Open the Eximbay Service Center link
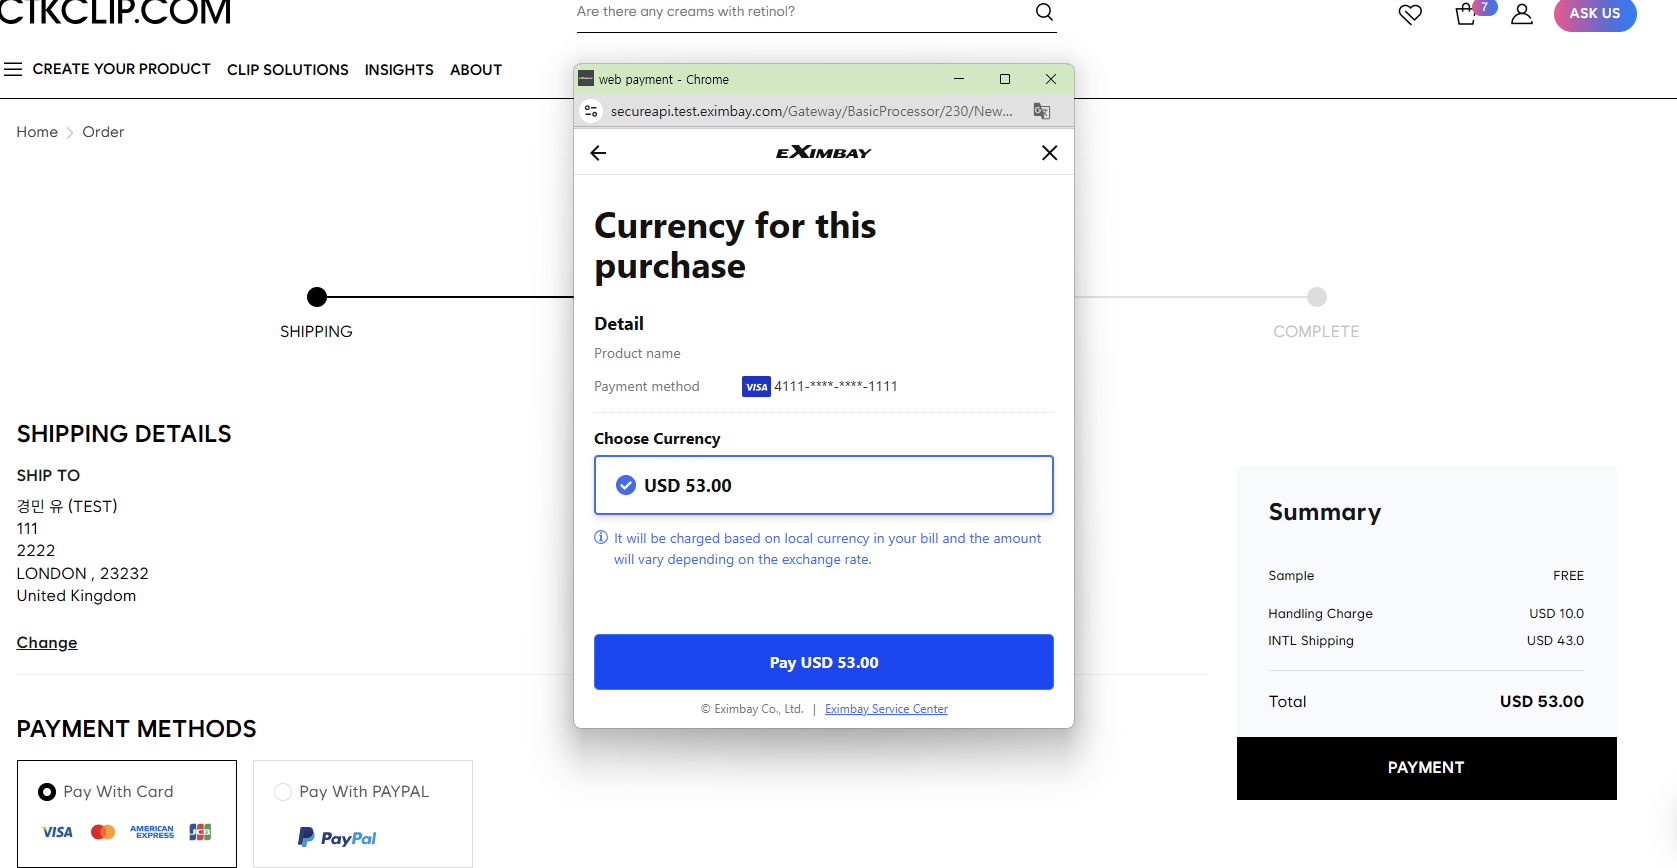The width and height of the screenshot is (1677, 868). pos(886,709)
